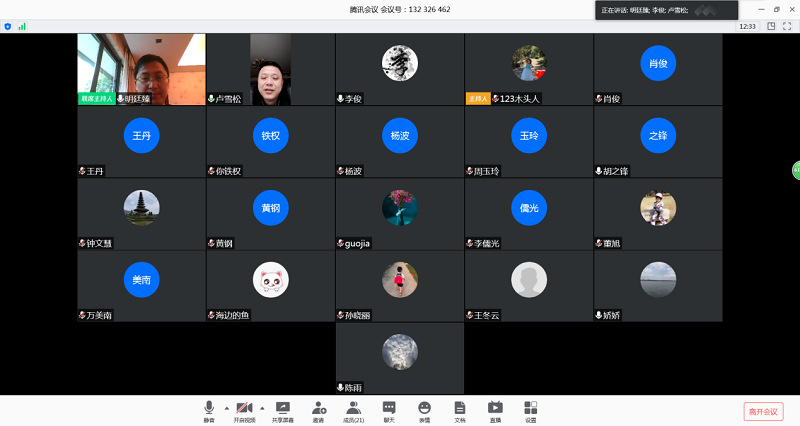800x426 pixels.
Task: Open the 文档 documents icon
Action: (x=459, y=409)
